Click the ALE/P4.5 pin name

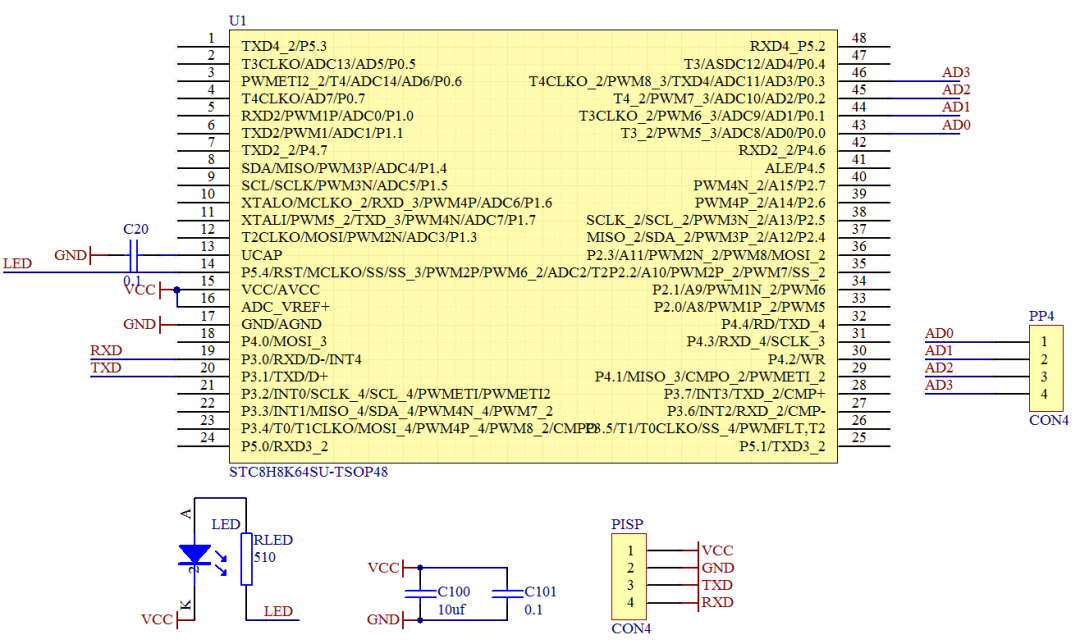(x=795, y=168)
